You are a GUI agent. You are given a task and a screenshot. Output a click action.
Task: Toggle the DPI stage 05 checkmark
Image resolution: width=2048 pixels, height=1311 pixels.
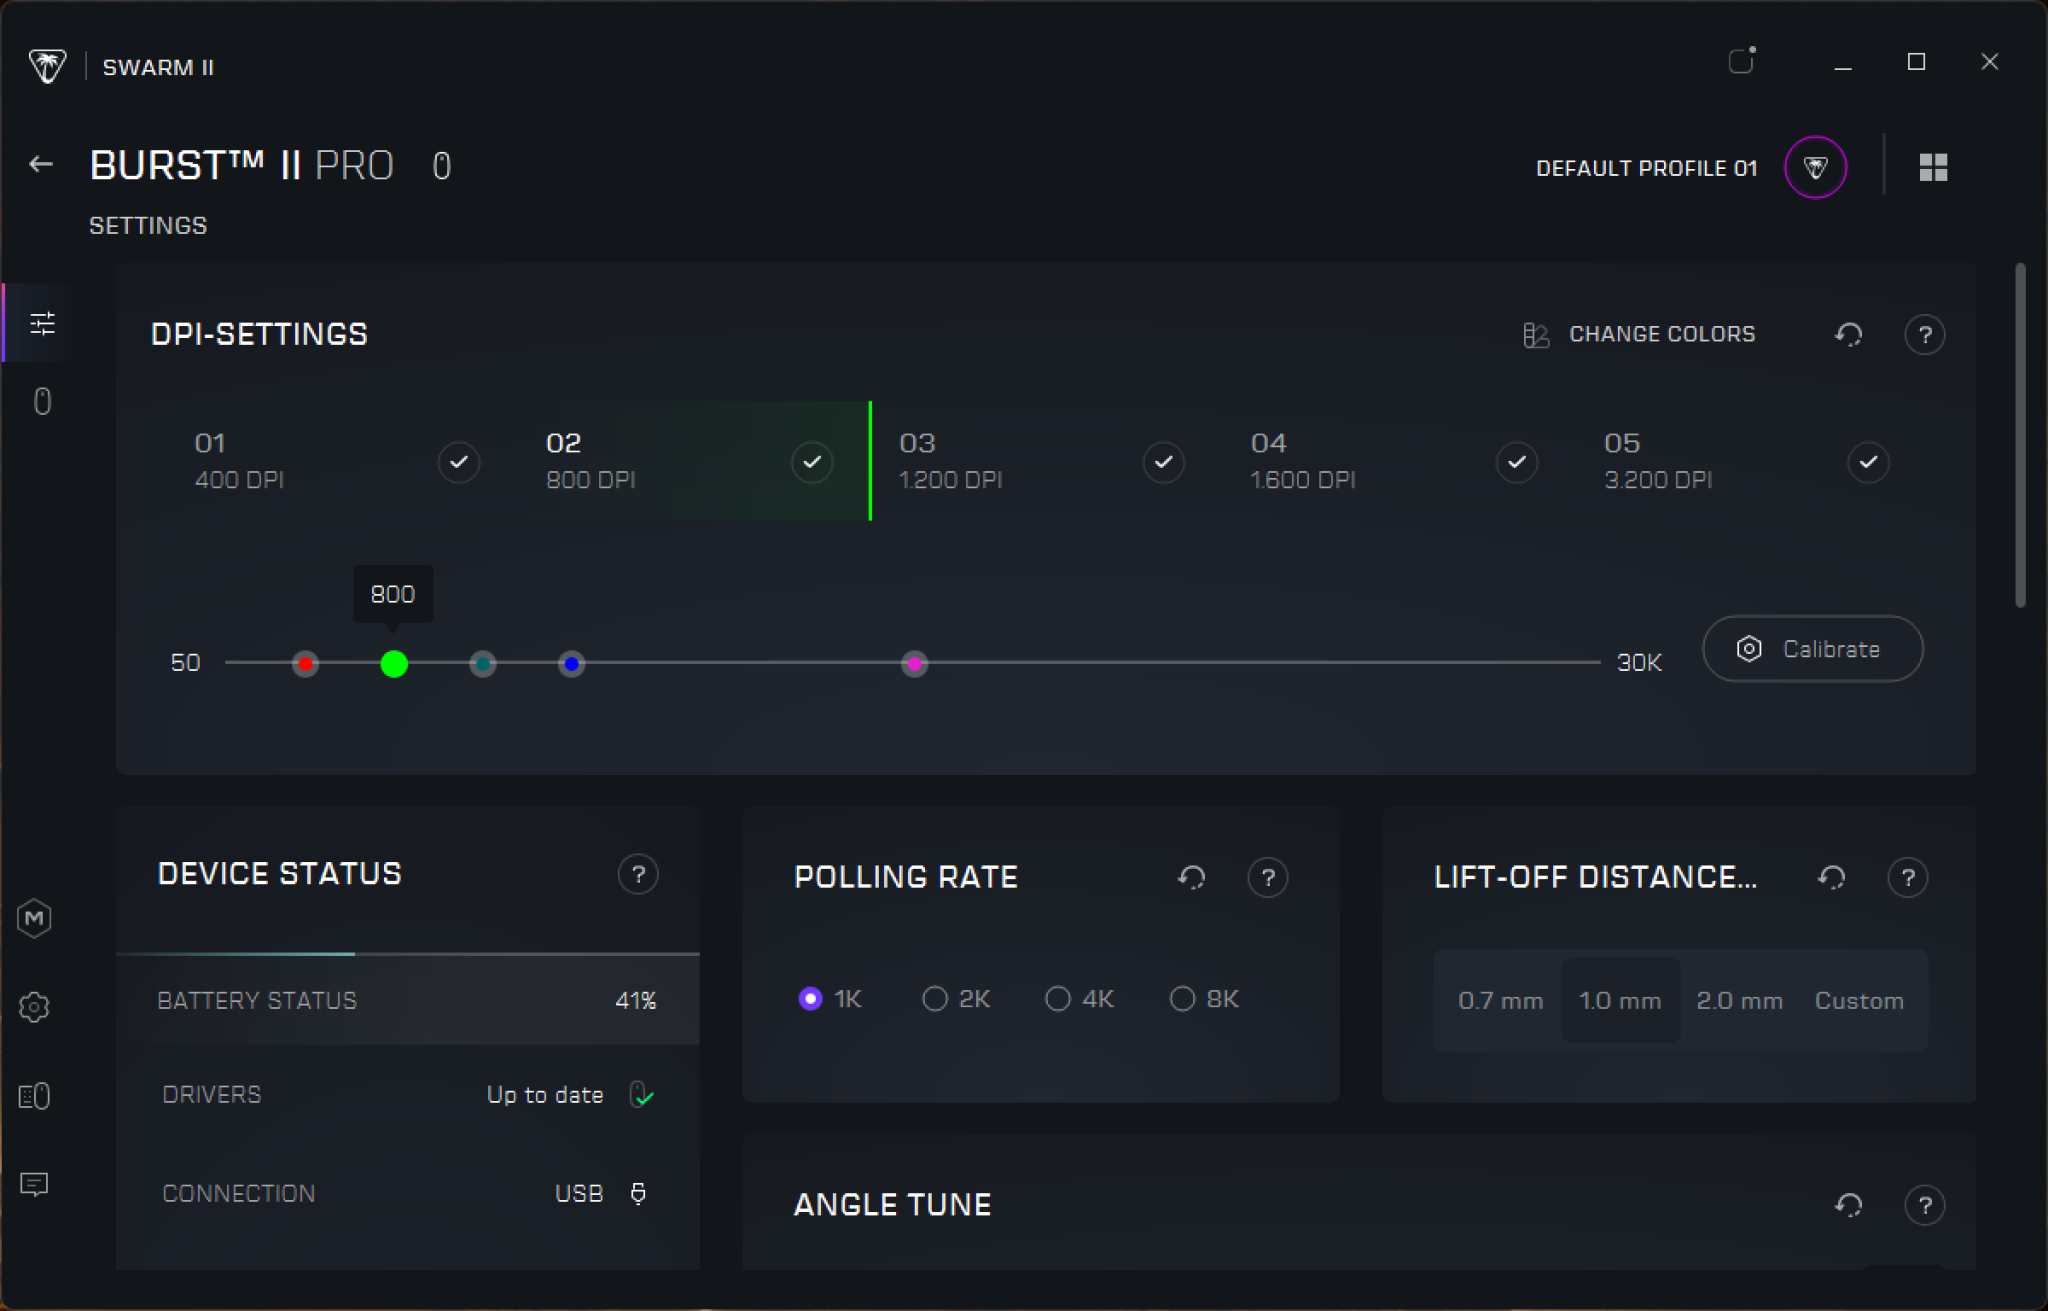pos(1868,462)
